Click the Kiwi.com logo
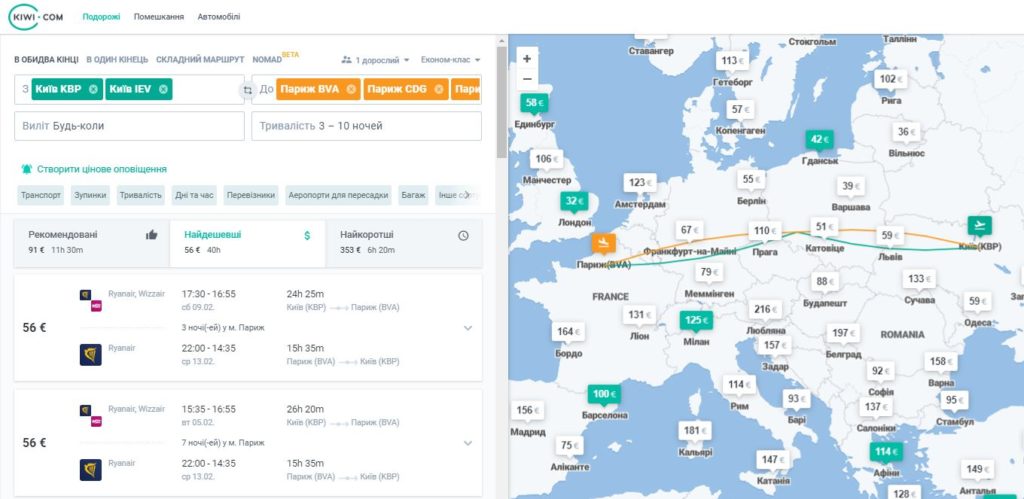1024x499 pixels. [x=36, y=16]
